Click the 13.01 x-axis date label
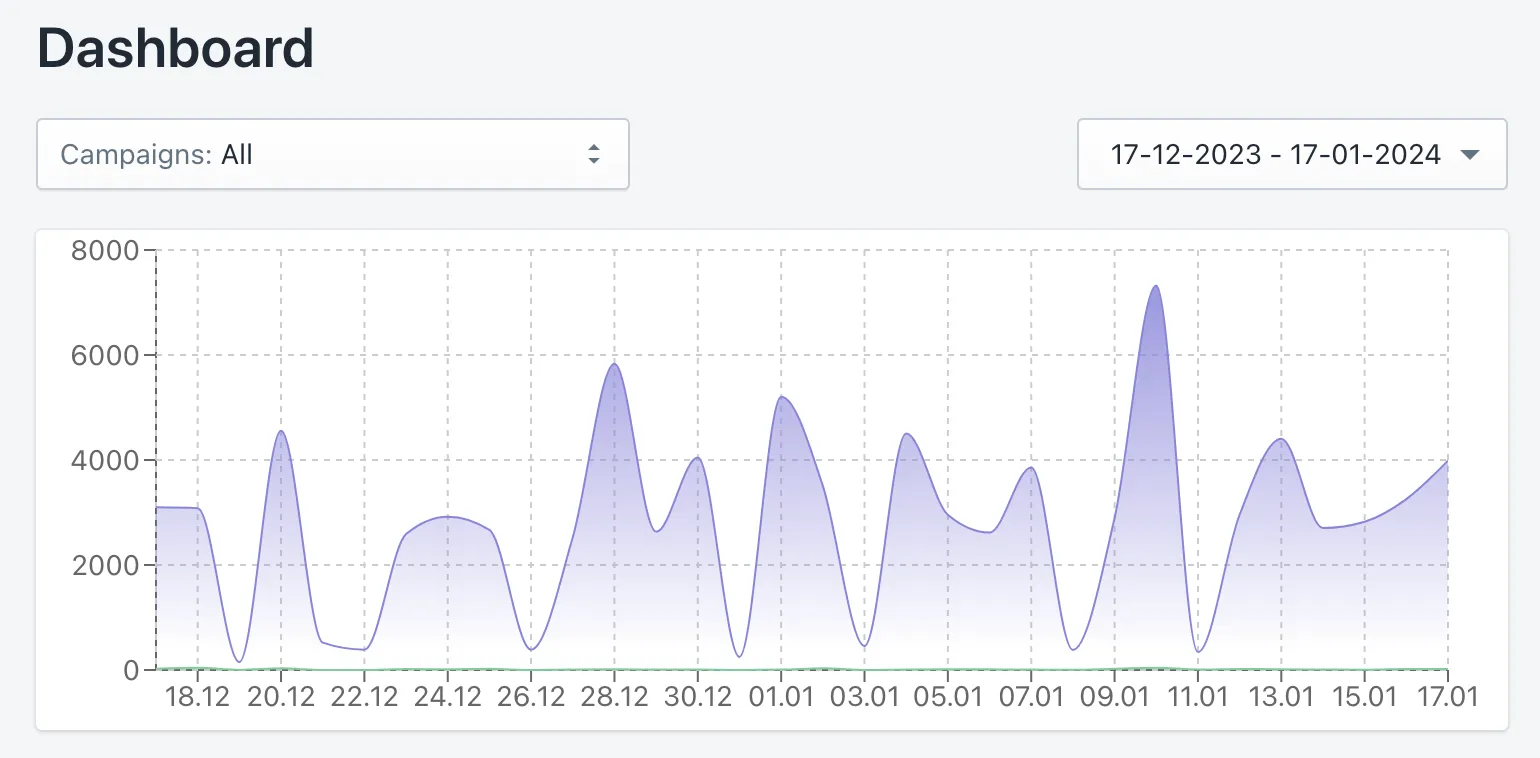The width and height of the screenshot is (1540, 758). pyautogui.click(x=1281, y=695)
